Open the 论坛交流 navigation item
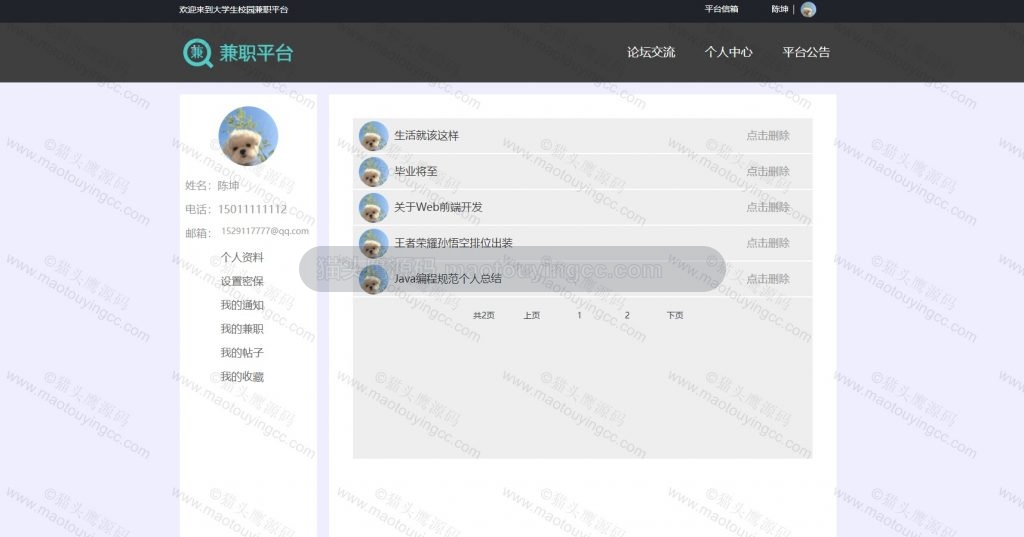 coord(651,52)
